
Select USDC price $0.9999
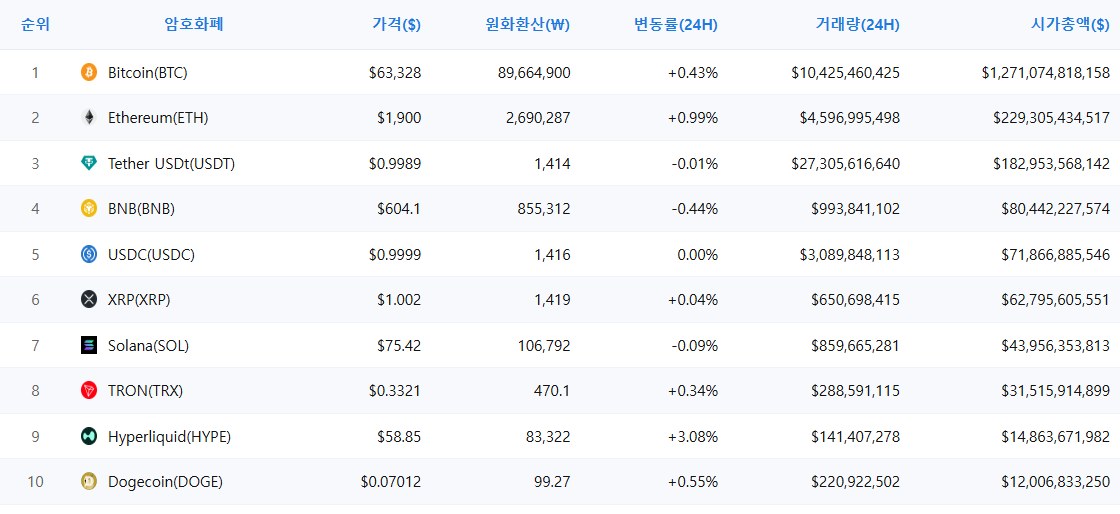(x=395, y=255)
